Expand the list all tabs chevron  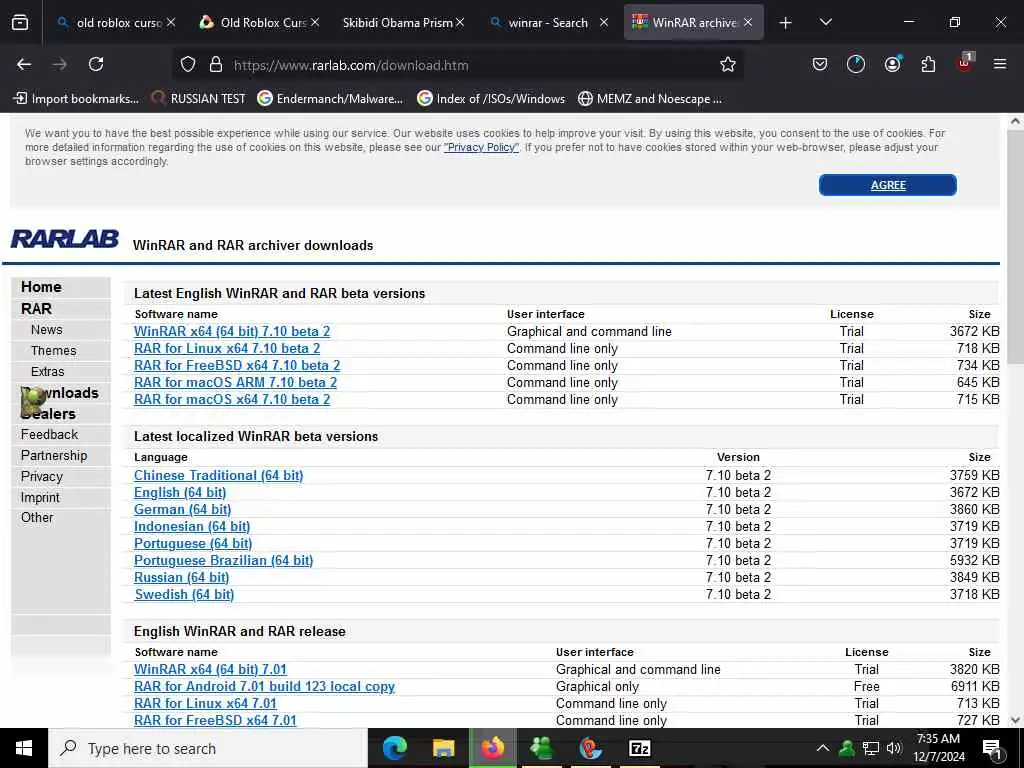click(825, 22)
